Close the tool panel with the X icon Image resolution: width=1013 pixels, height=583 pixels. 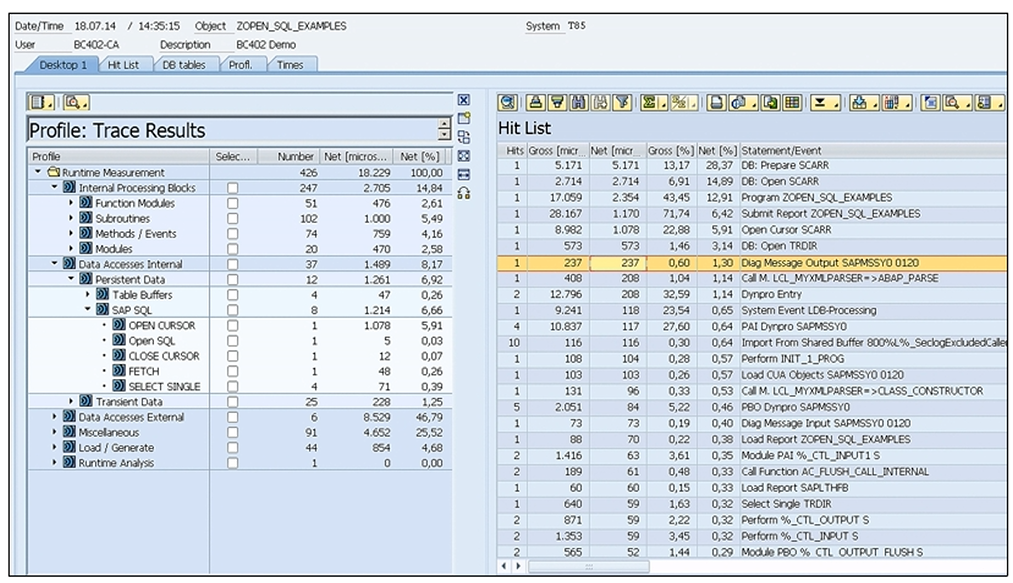463,100
